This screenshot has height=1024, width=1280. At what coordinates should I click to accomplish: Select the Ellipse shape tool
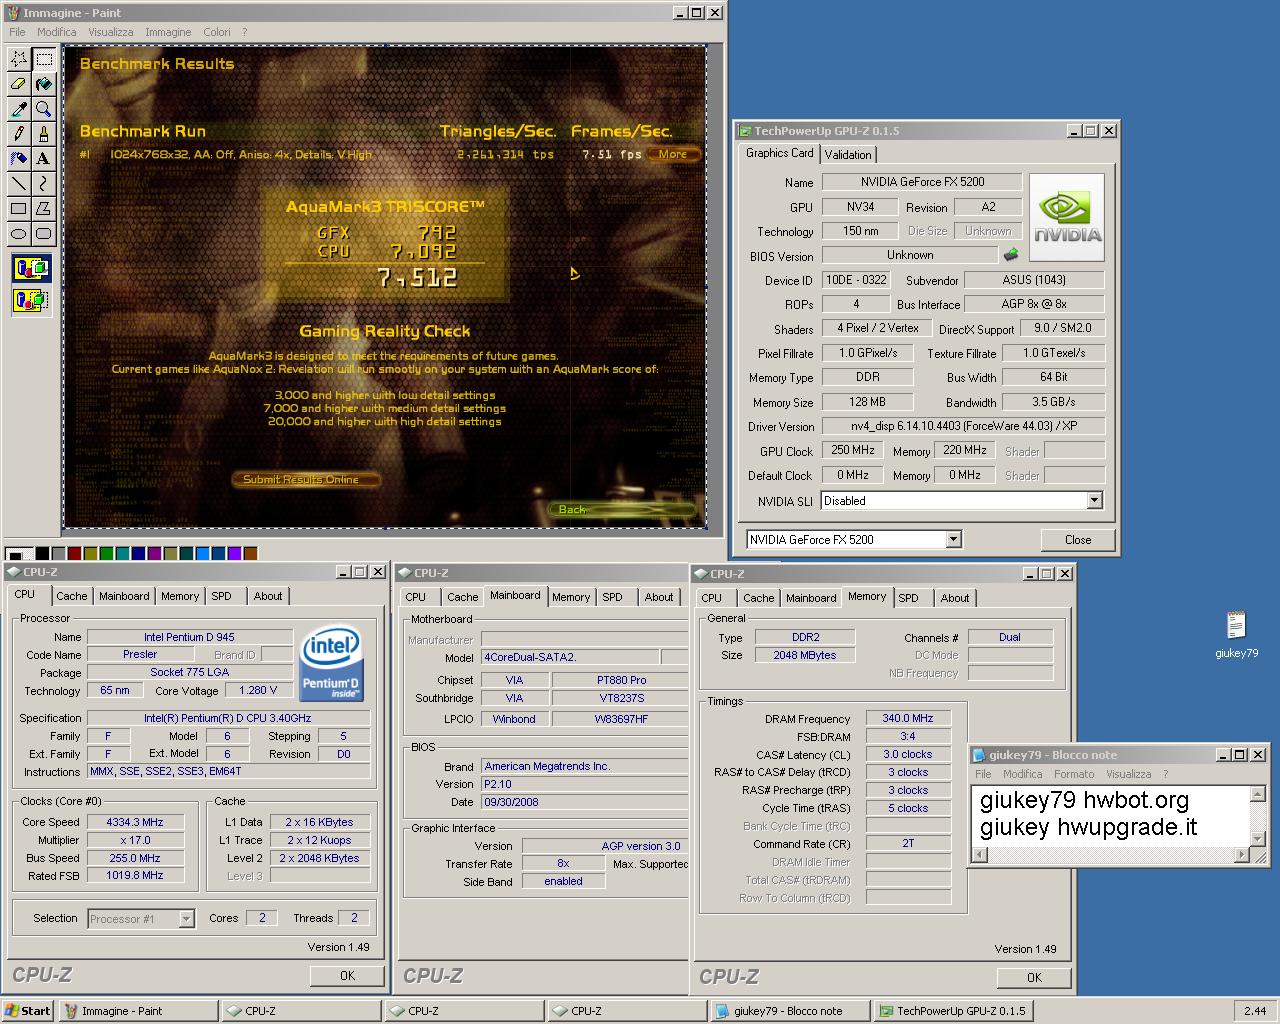[18, 233]
